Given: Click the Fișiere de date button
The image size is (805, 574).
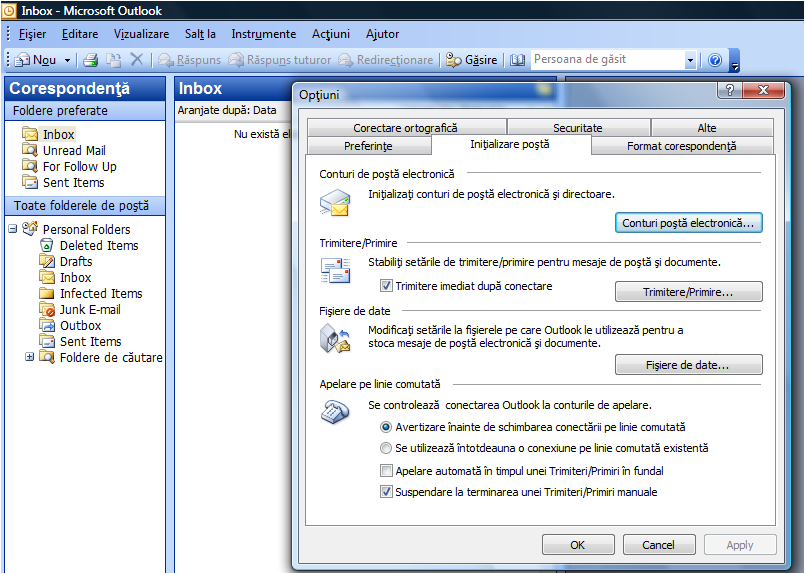Looking at the screenshot, I should click(x=688, y=365).
